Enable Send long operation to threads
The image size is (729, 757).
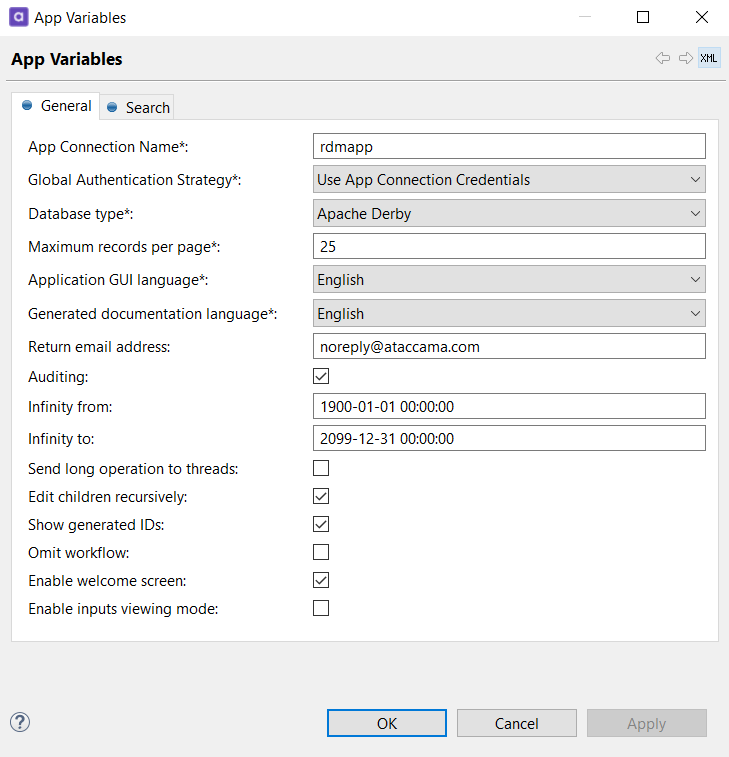click(x=321, y=468)
